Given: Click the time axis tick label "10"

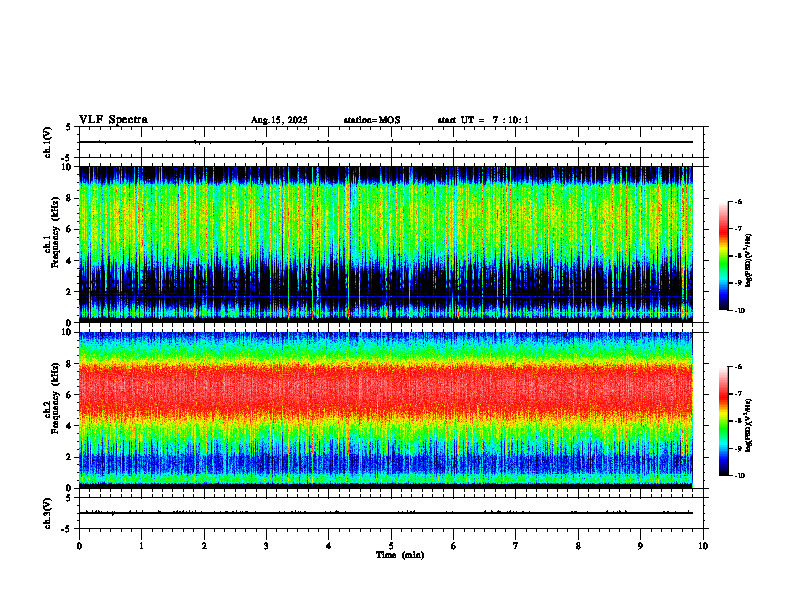Looking at the screenshot, I should (x=703, y=546).
